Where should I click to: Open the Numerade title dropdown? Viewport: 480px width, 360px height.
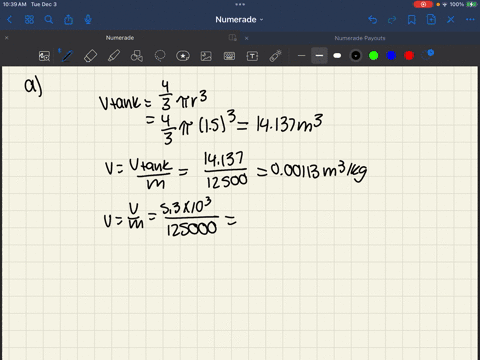(239, 20)
